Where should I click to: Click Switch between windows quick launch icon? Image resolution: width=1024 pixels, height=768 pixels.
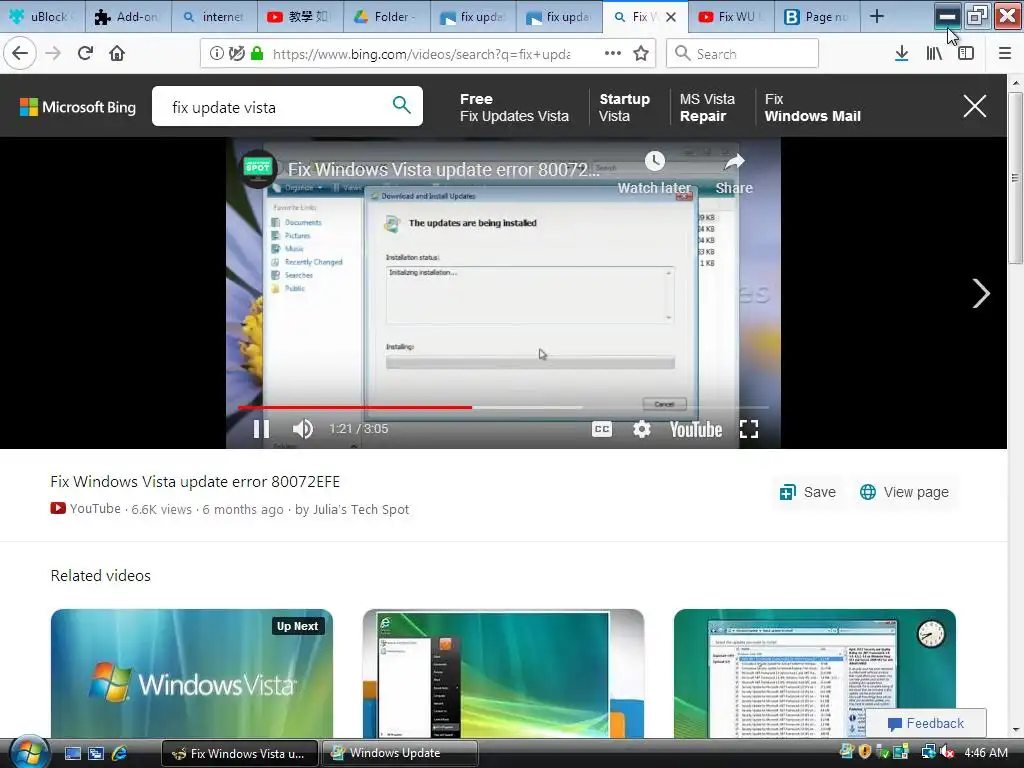click(x=95, y=754)
